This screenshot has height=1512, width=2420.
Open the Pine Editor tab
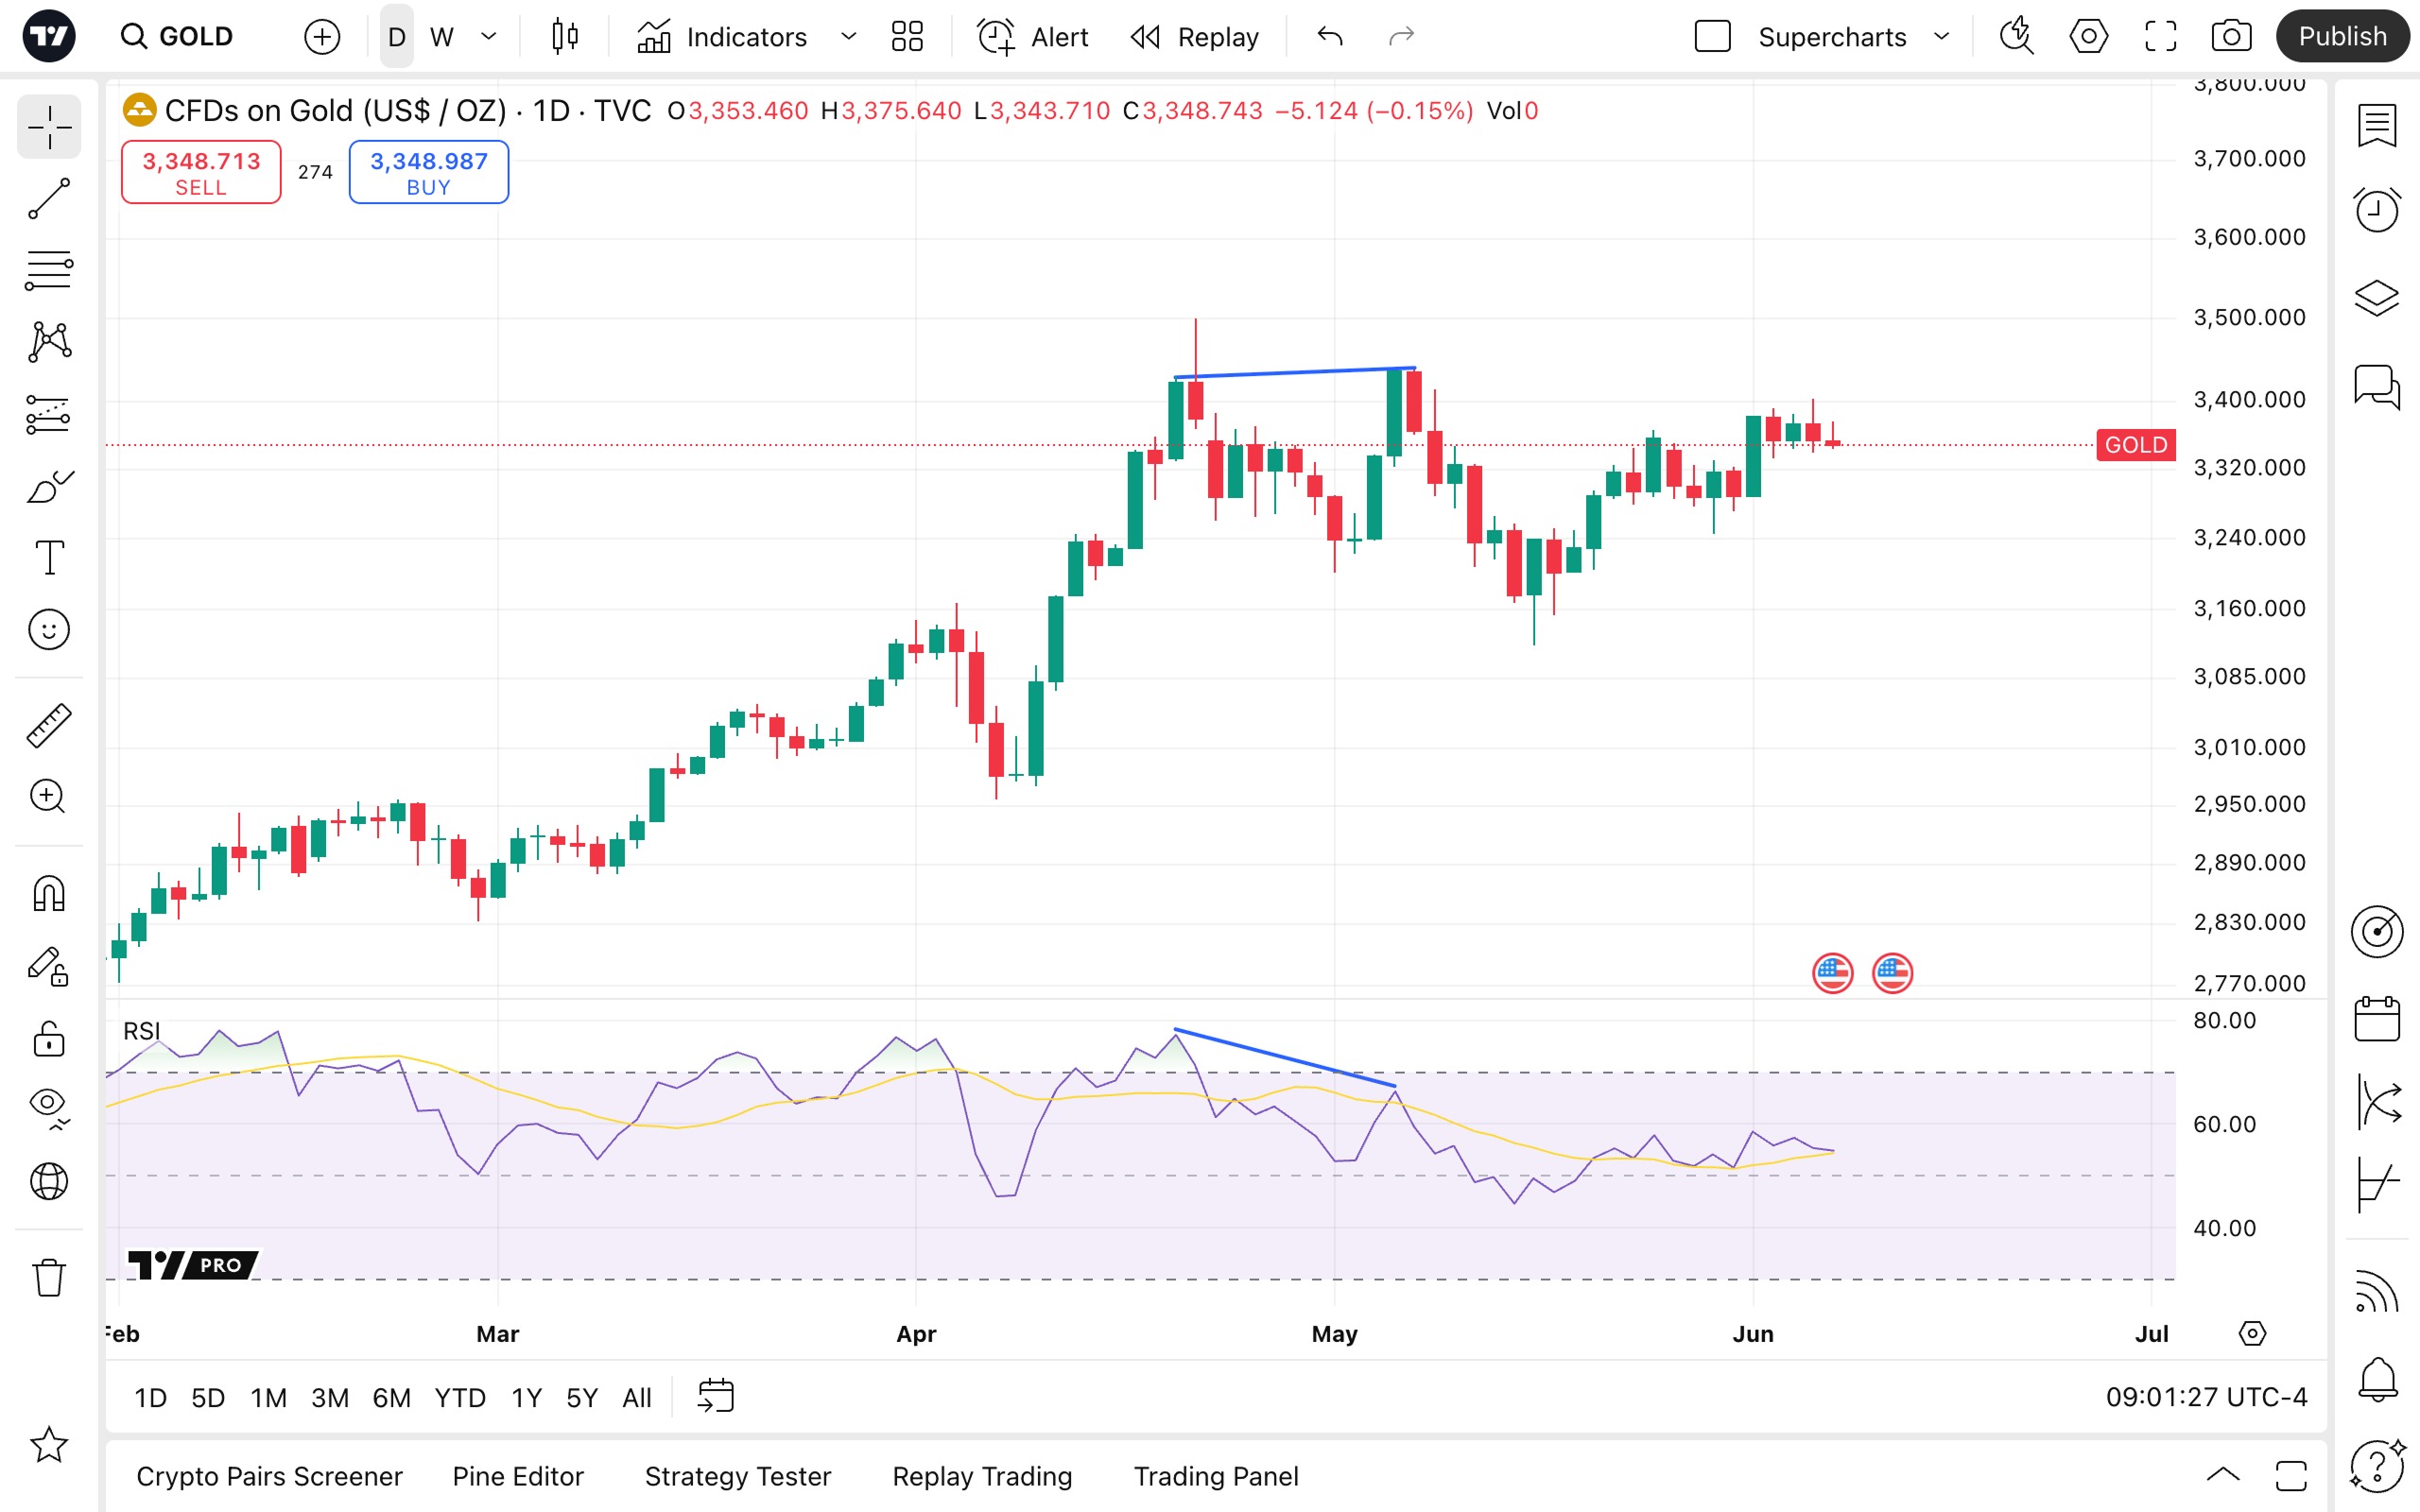[517, 1476]
